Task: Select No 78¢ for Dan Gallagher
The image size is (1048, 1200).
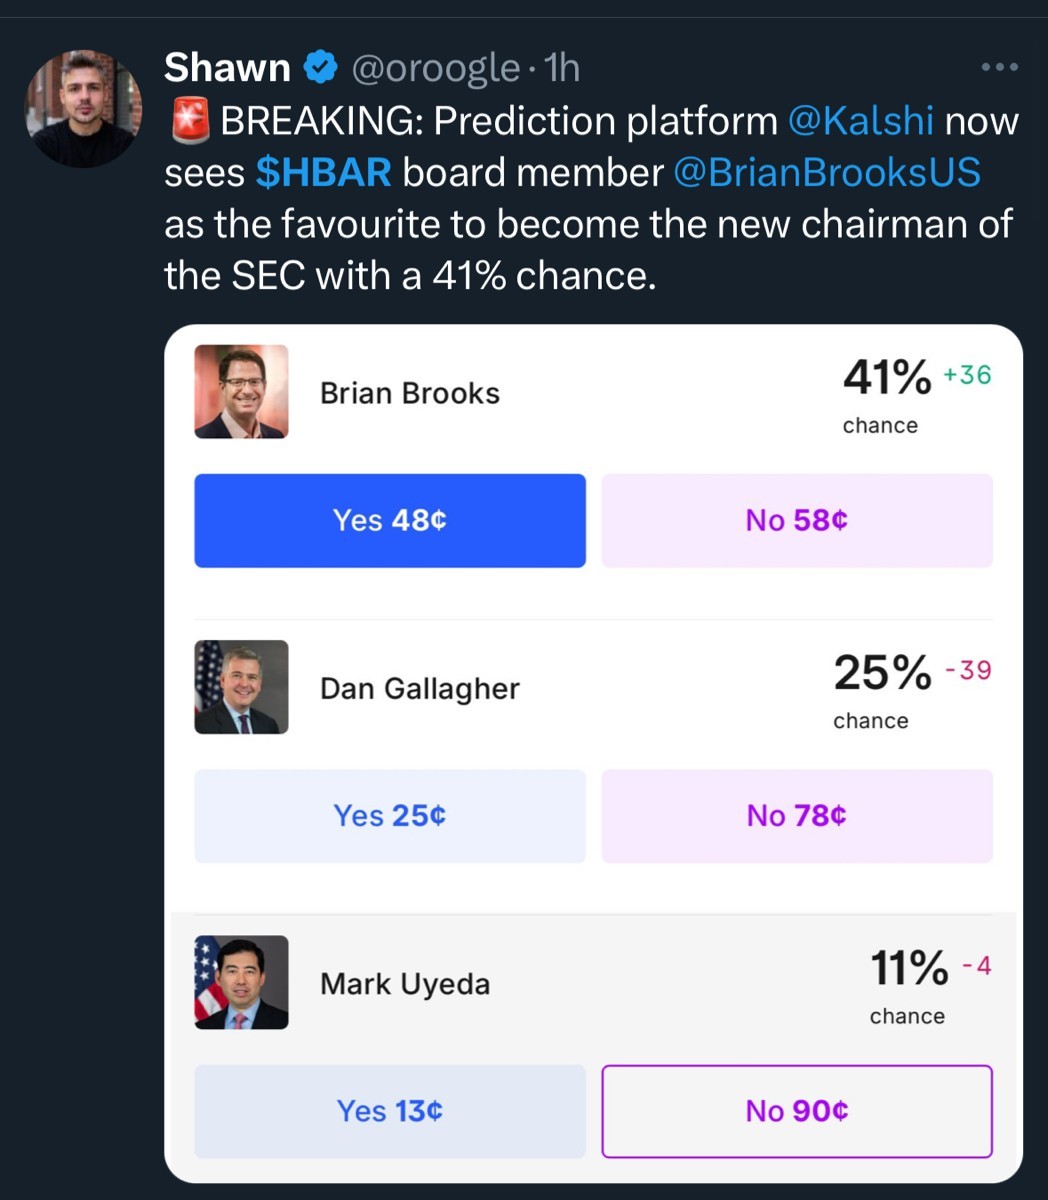Action: (797, 816)
